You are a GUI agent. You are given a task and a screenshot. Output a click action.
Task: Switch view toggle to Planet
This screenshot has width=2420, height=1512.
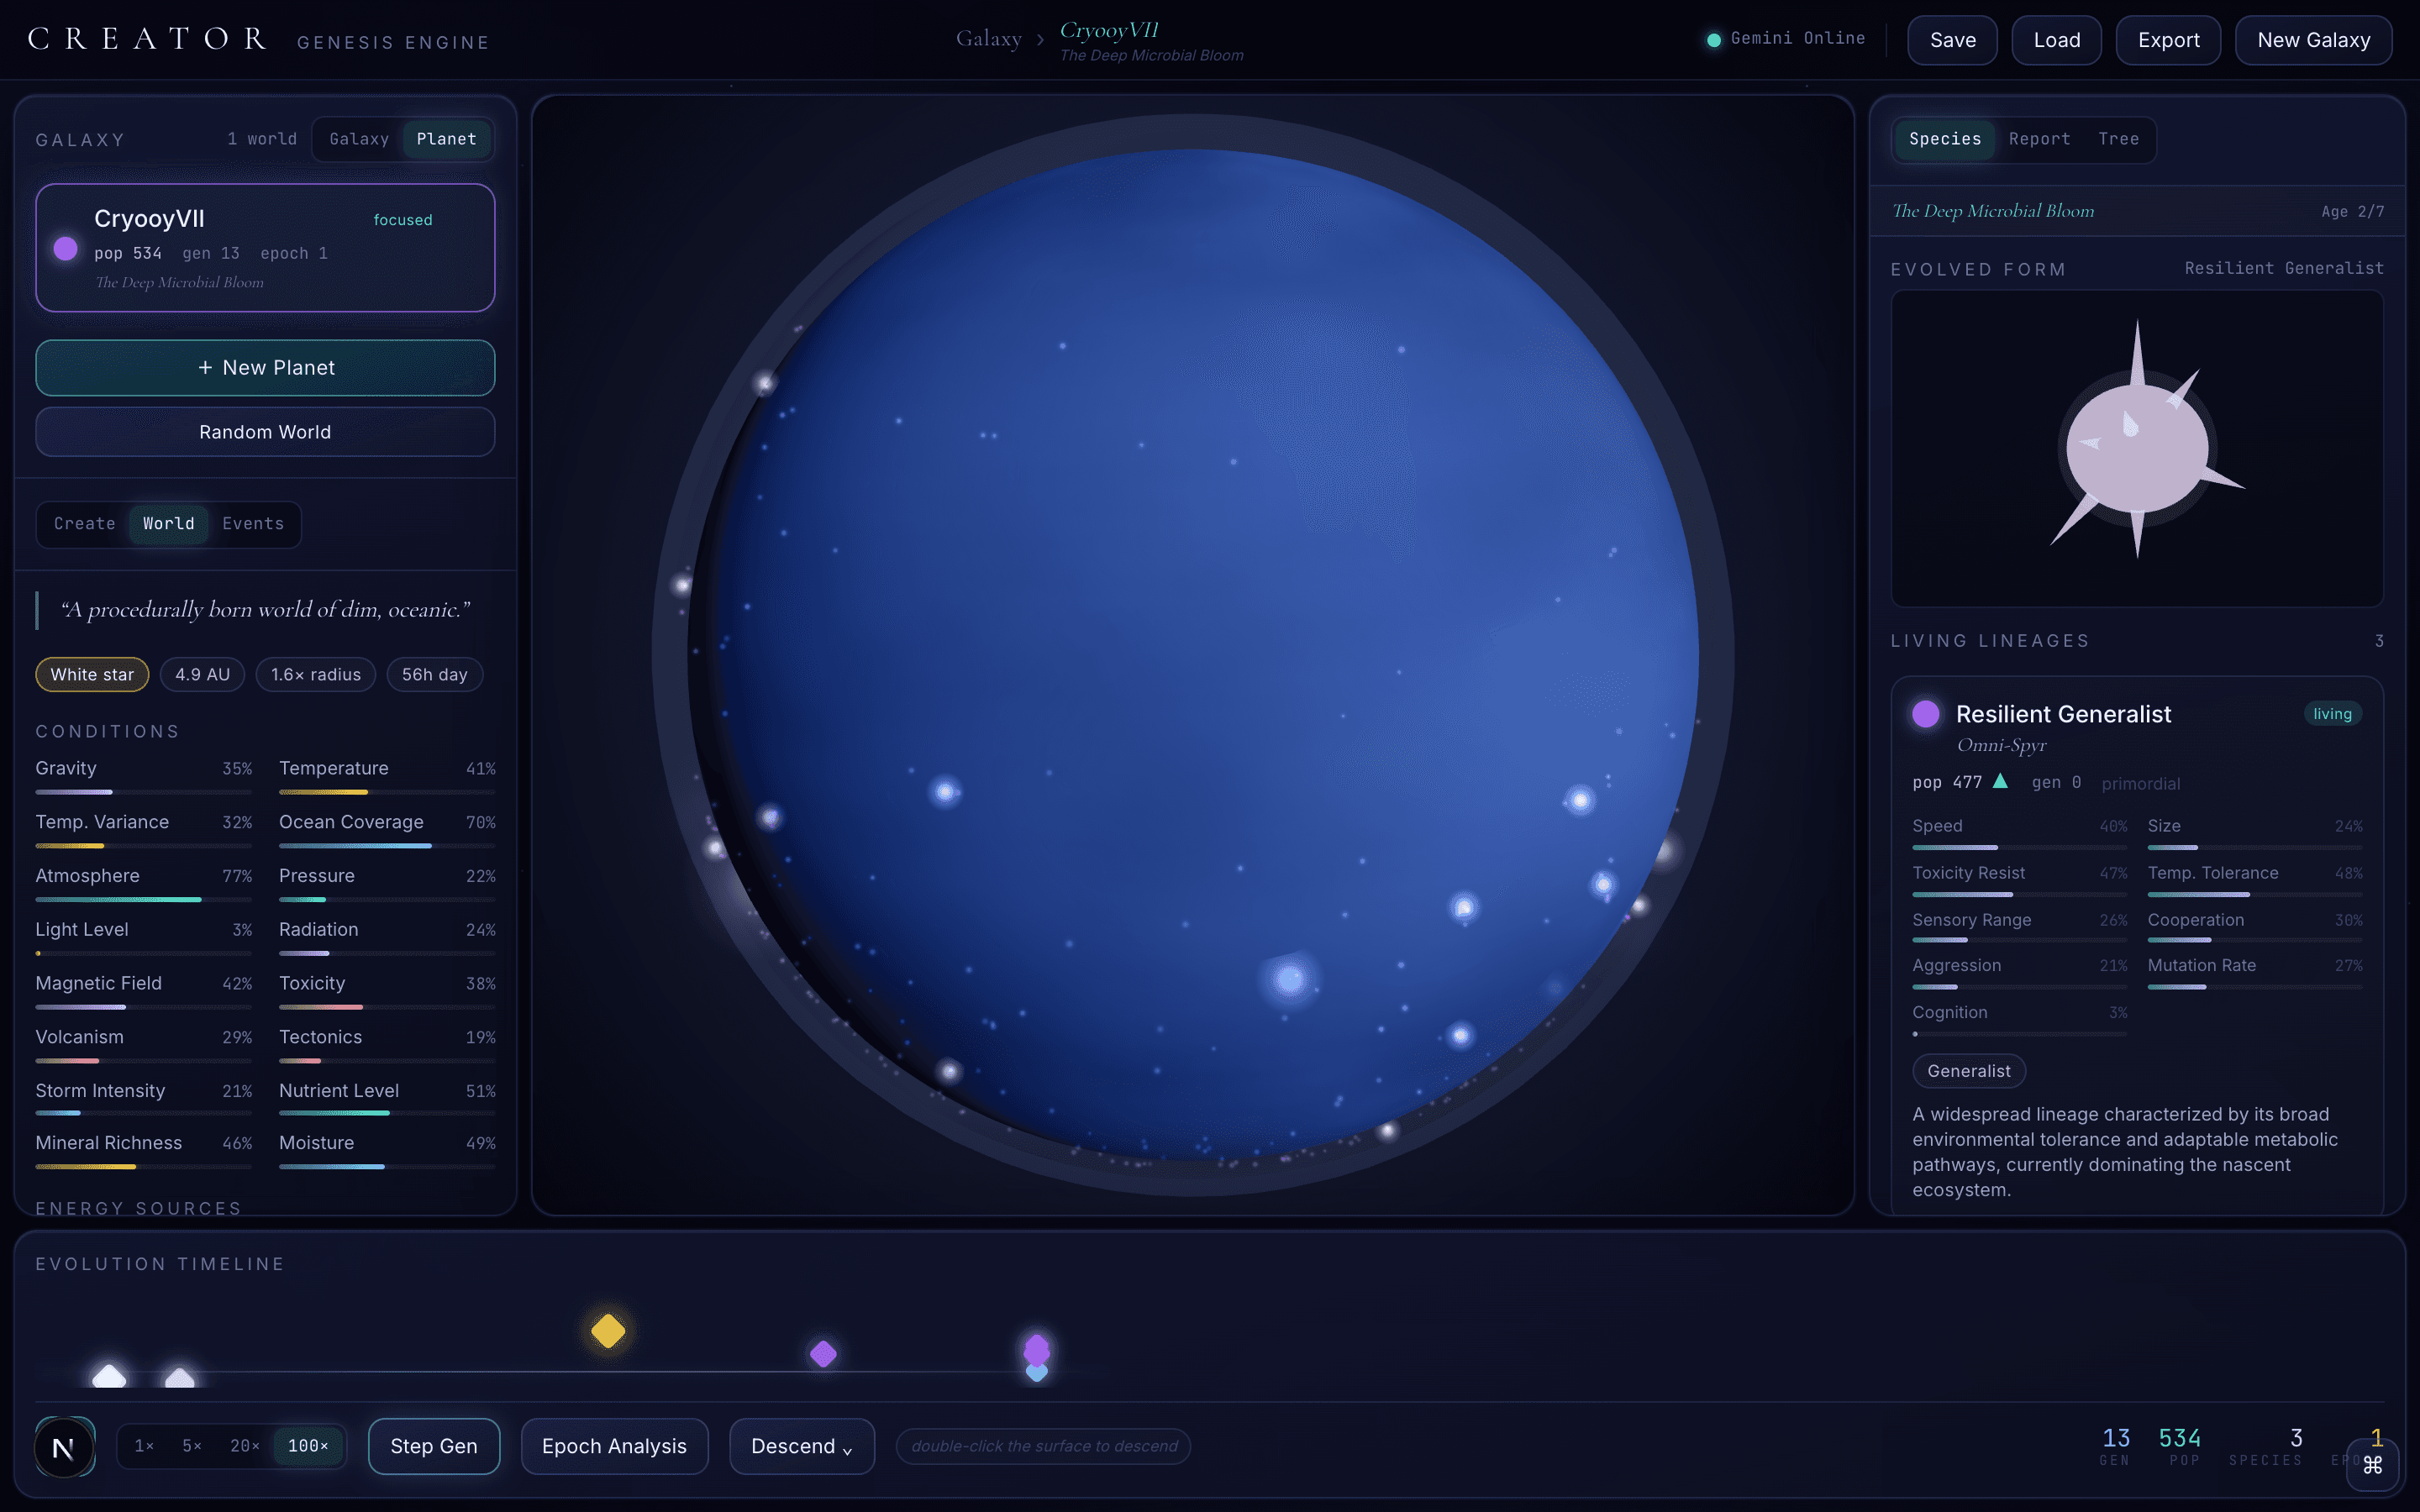coord(446,139)
